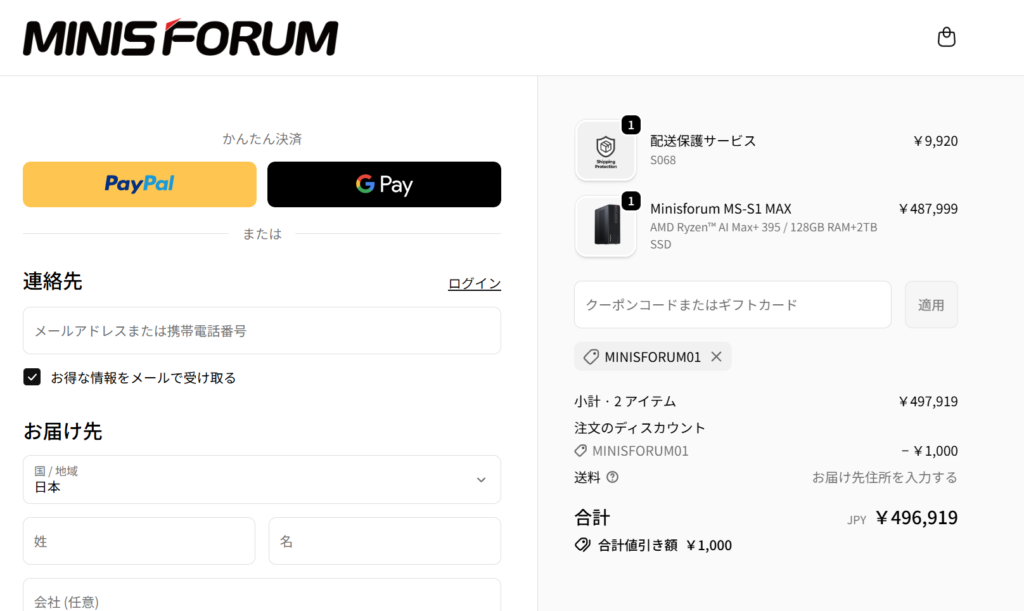1024x611 pixels.
Task: Click the ログイン link
Action: pyautogui.click(x=474, y=283)
